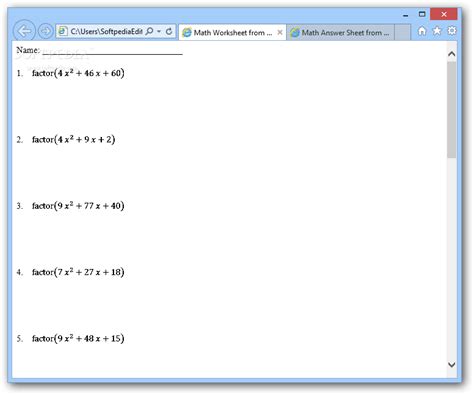This screenshot has width=474, height=395.
Task: Close the browser window
Action: coord(444,14)
